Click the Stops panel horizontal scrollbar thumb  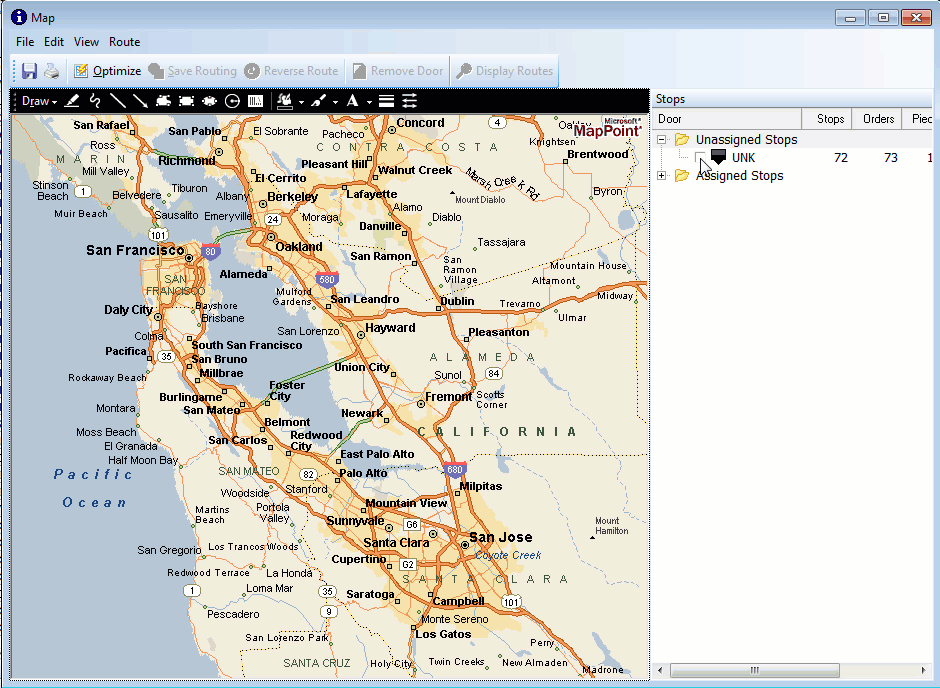point(754,670)
